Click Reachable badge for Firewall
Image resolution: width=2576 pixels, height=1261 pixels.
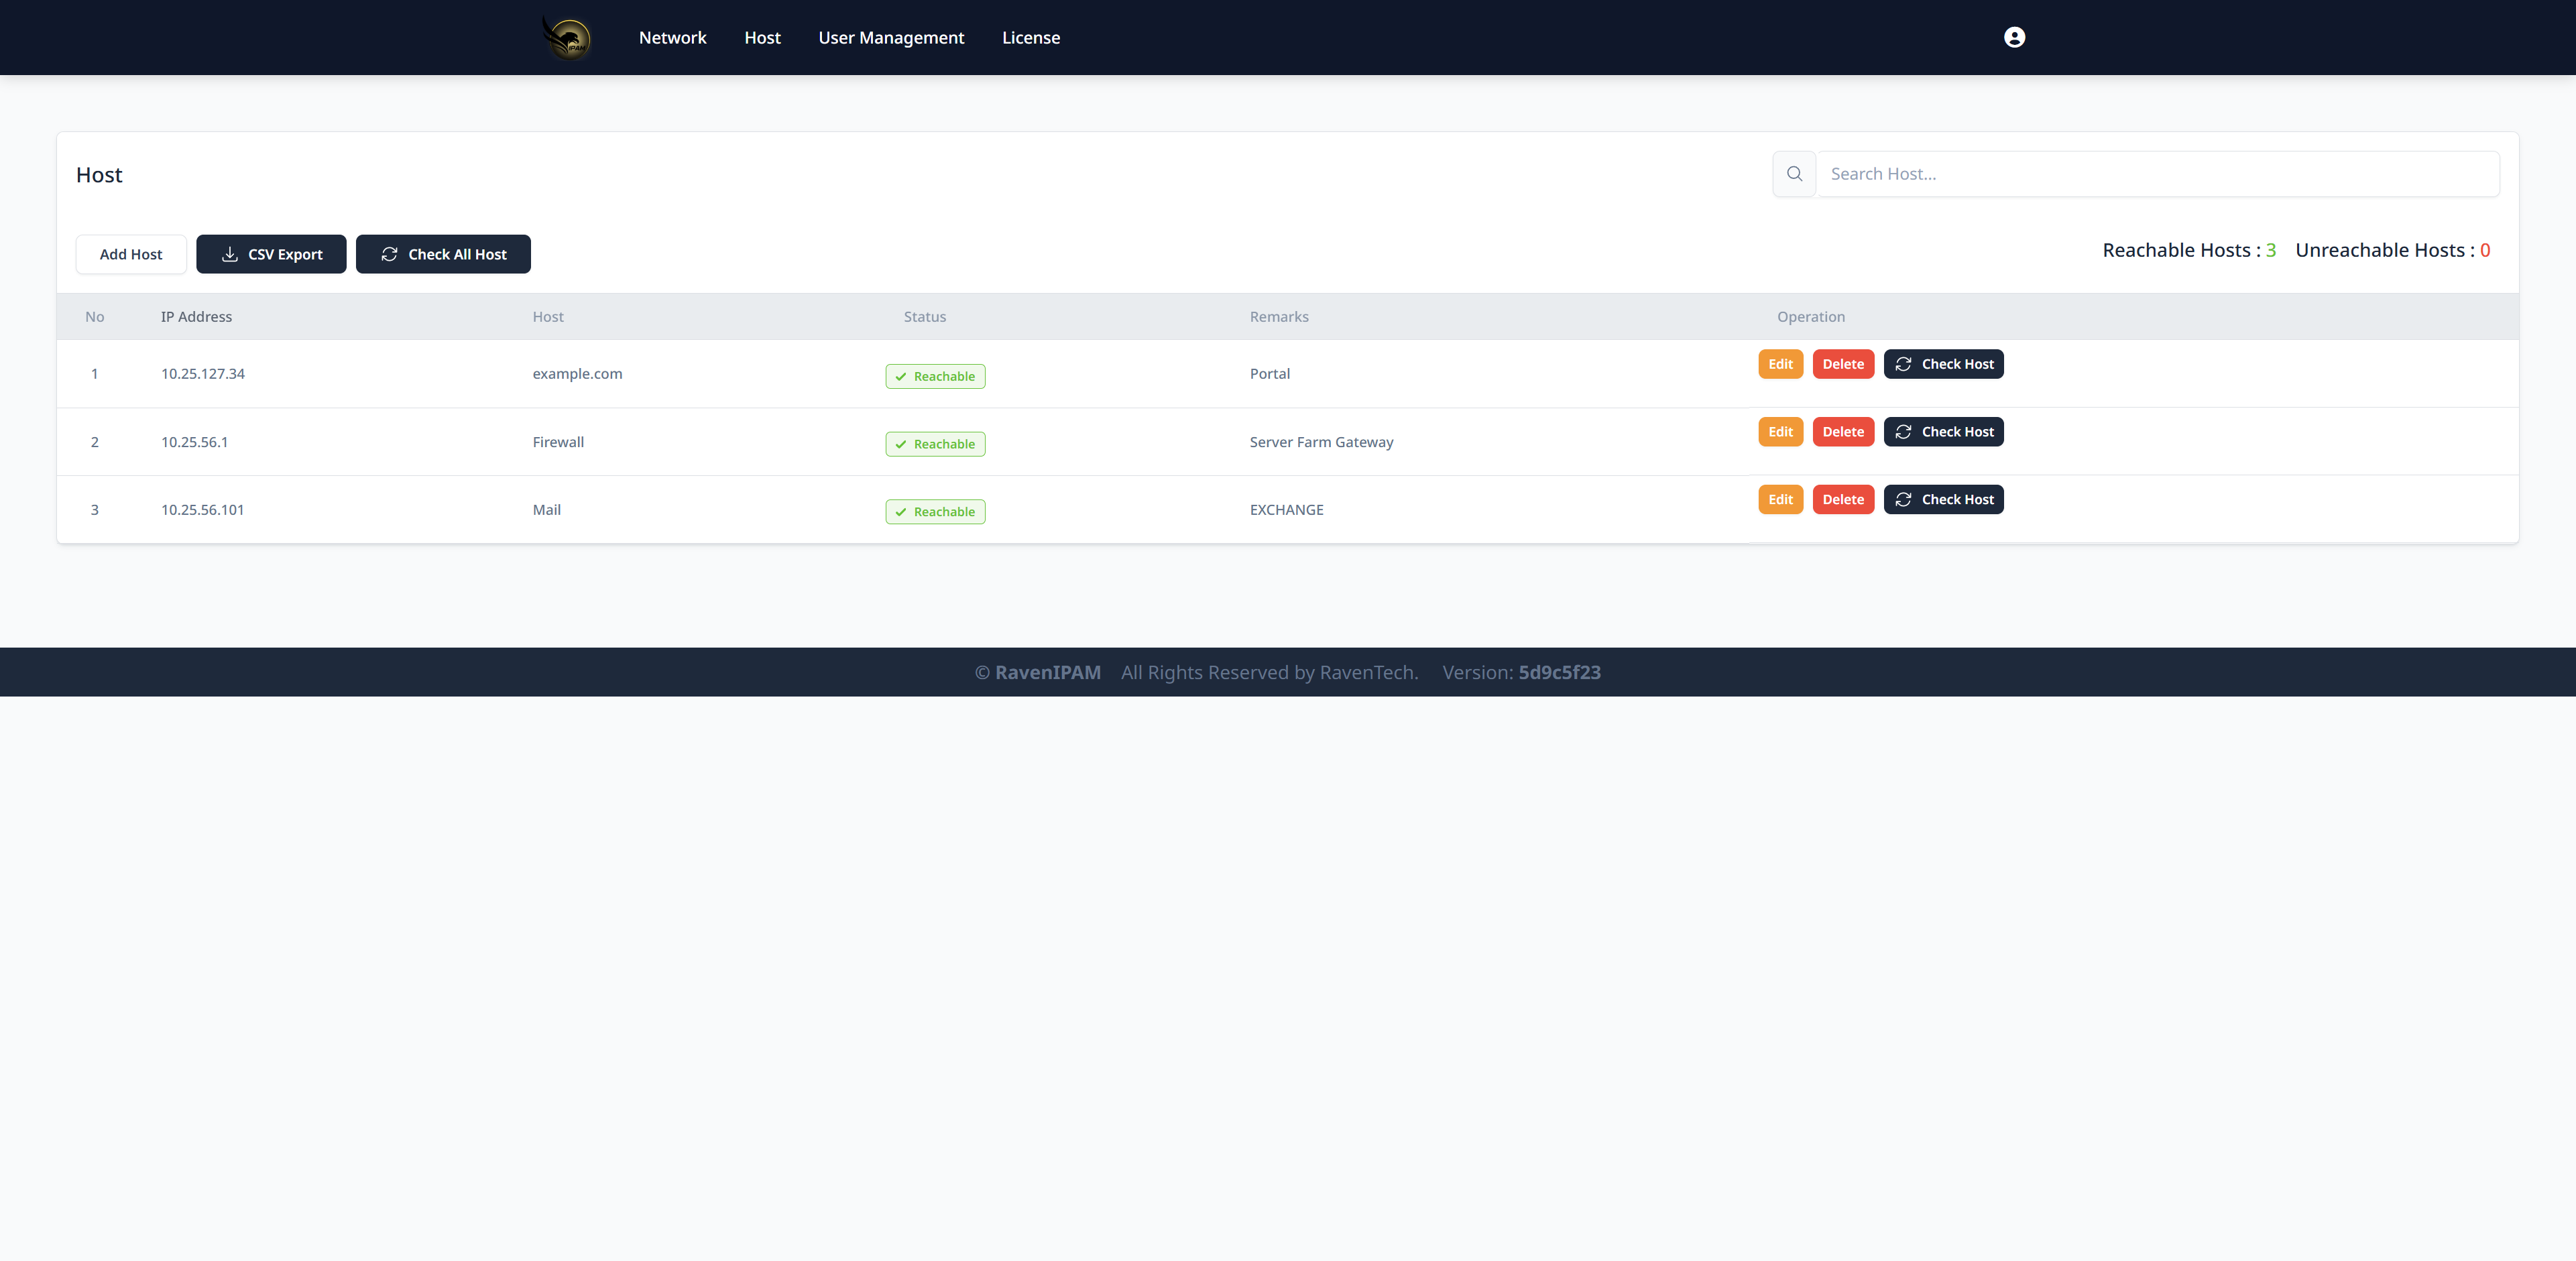(935, 444)
